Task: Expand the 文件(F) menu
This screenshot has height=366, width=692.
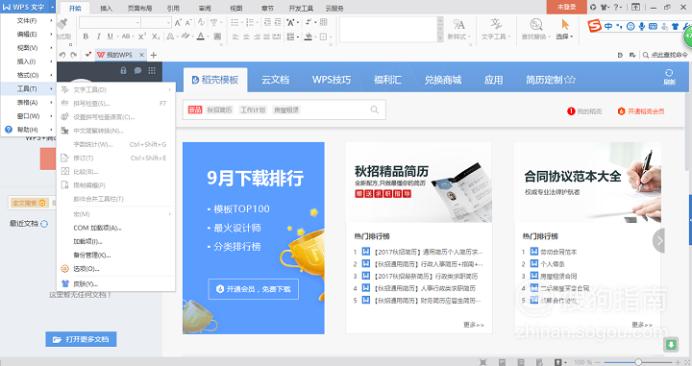Action: (28, 20)
